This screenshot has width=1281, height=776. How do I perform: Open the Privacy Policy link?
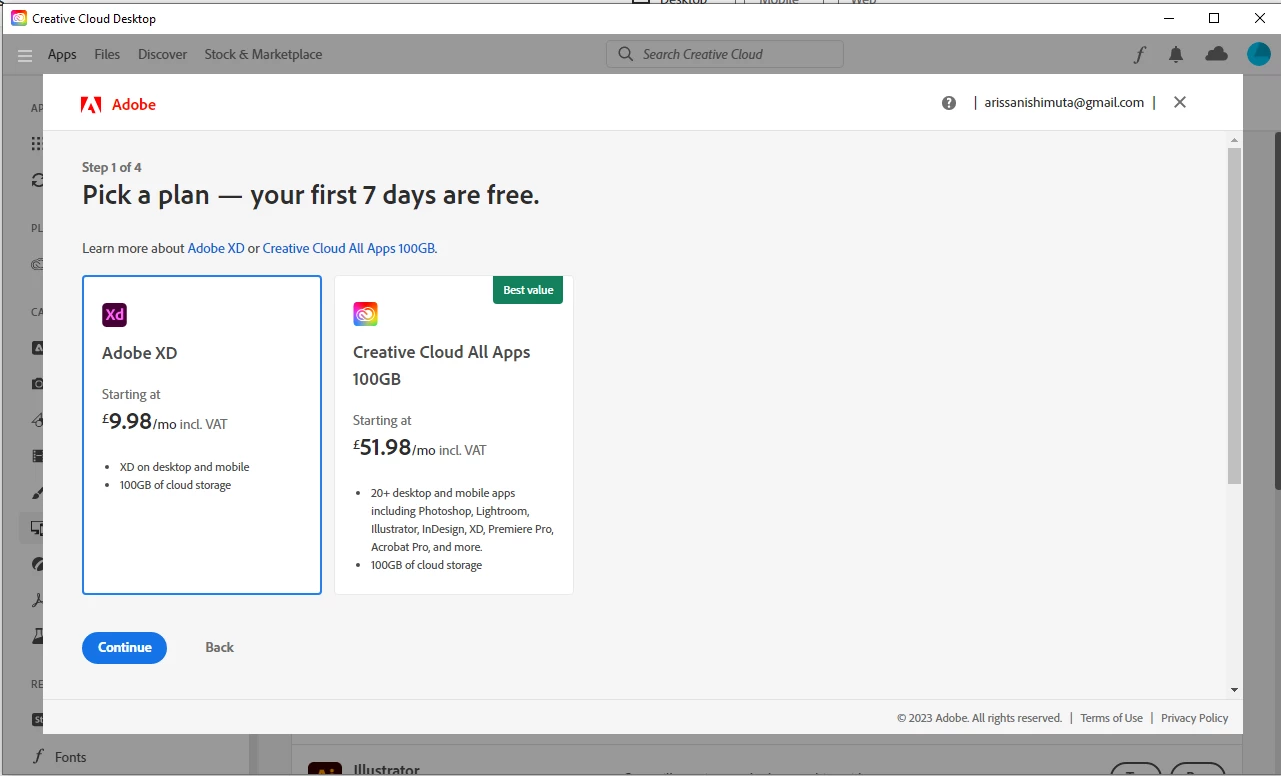point(1195,718)
